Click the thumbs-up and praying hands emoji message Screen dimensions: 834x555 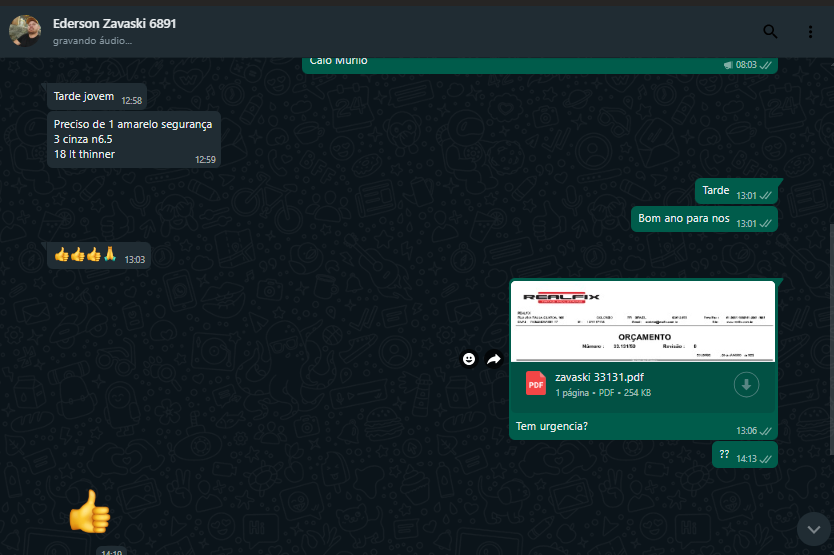tap(86, 256)
